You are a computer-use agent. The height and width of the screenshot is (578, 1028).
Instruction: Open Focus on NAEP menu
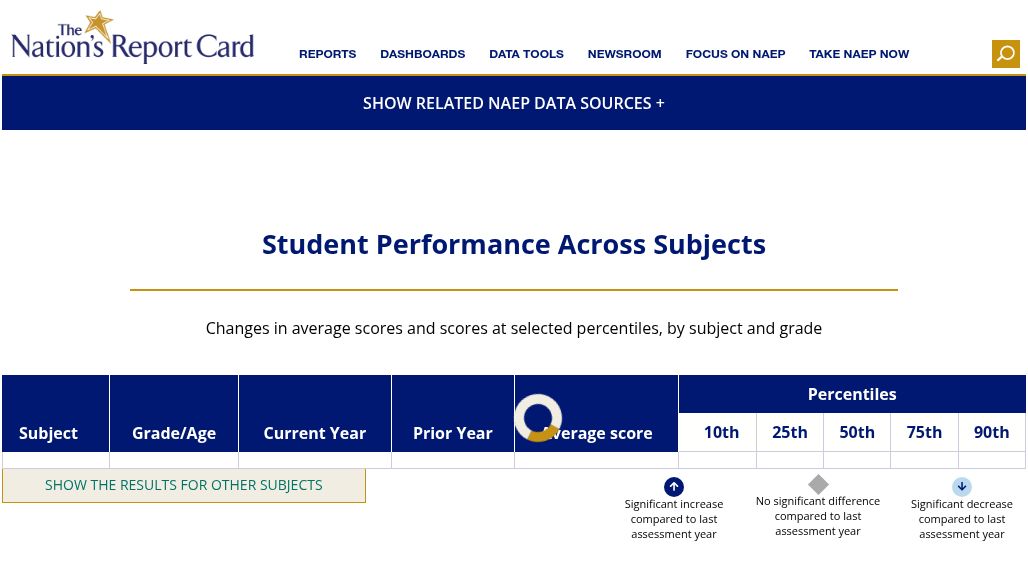click(735, 54)
